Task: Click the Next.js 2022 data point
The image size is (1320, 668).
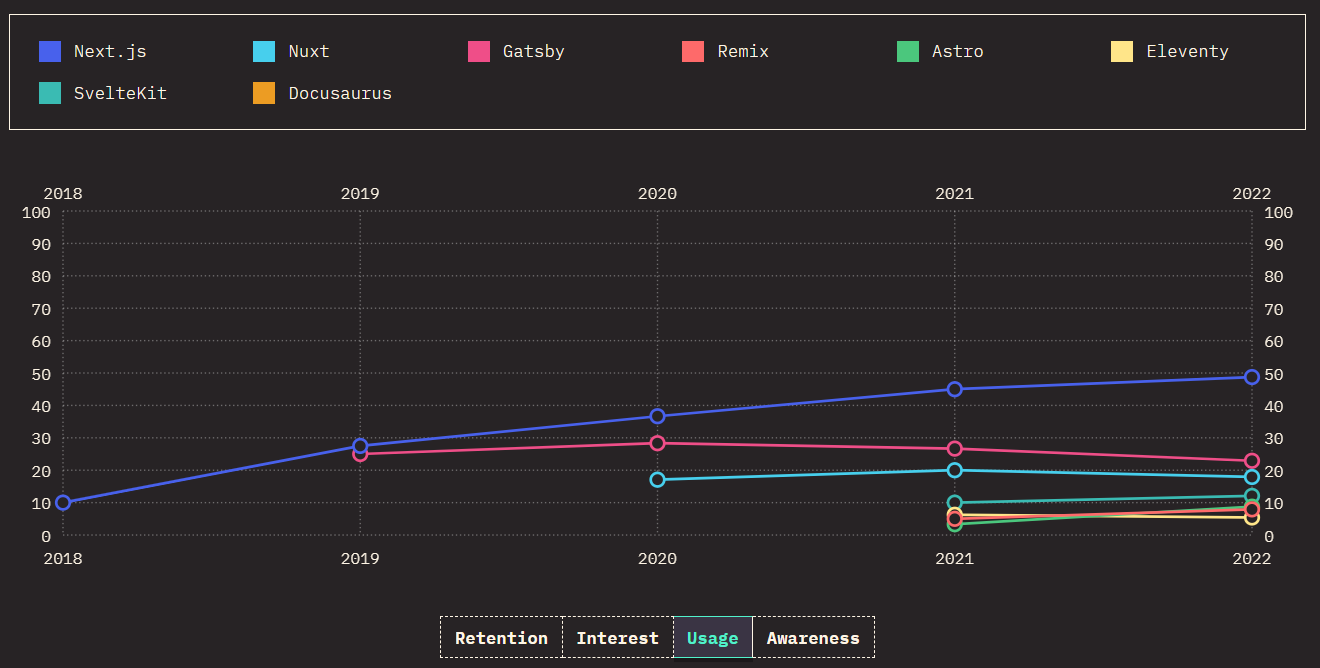Action: (1251, 377)
